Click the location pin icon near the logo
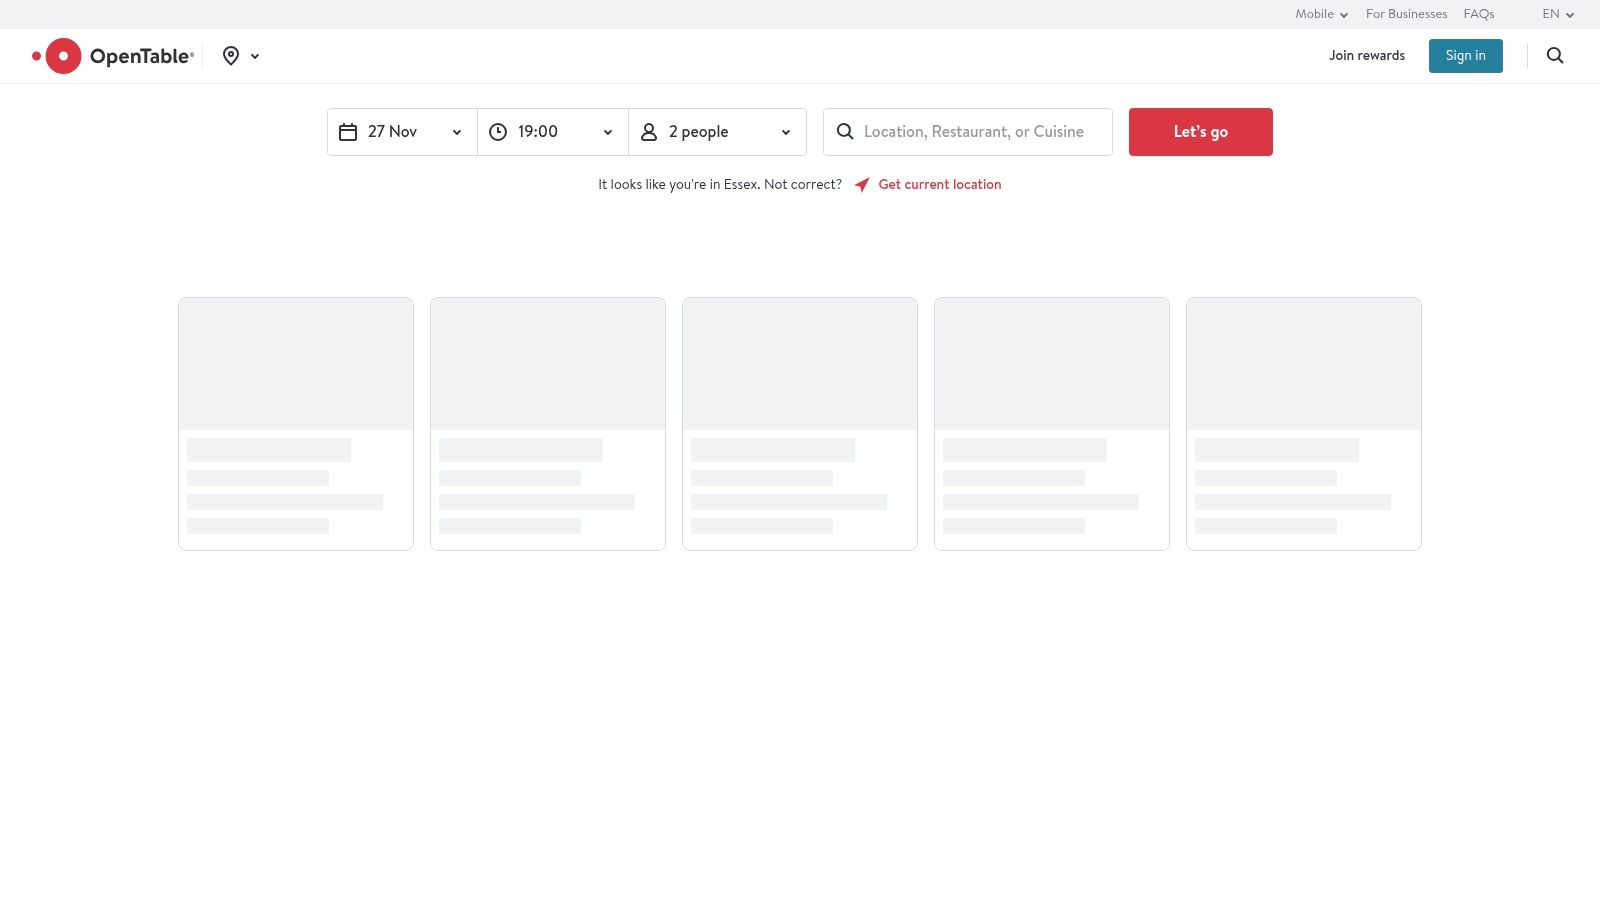Screen dimensions: 1600x900 point(231,55)
